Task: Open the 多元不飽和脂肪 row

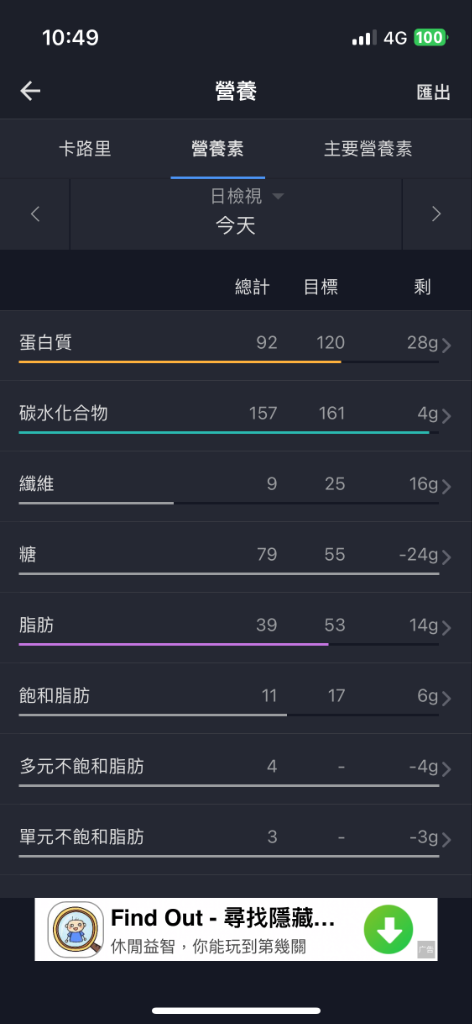Action: pos(236,769)
